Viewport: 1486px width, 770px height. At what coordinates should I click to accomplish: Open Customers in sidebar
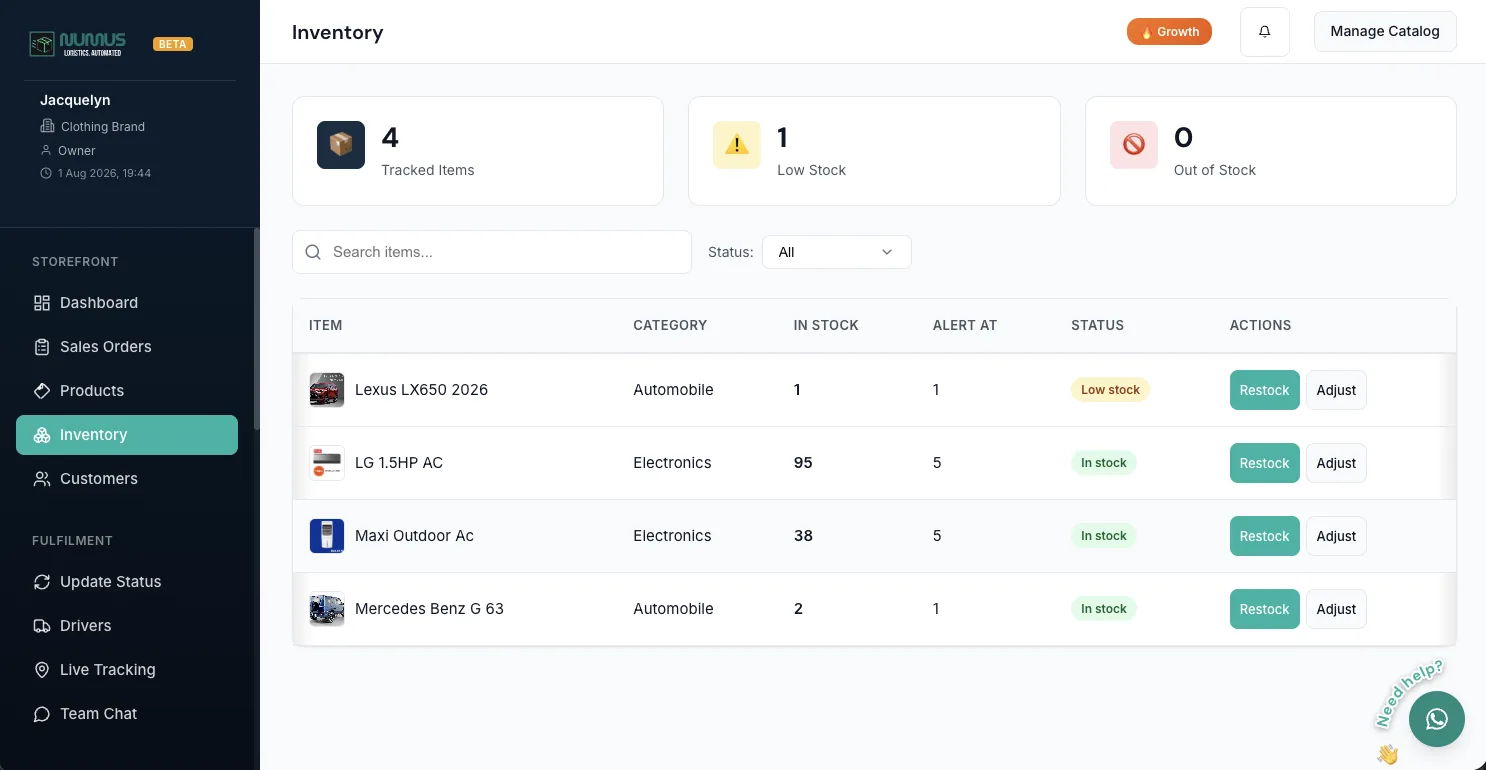click(127, 479)
